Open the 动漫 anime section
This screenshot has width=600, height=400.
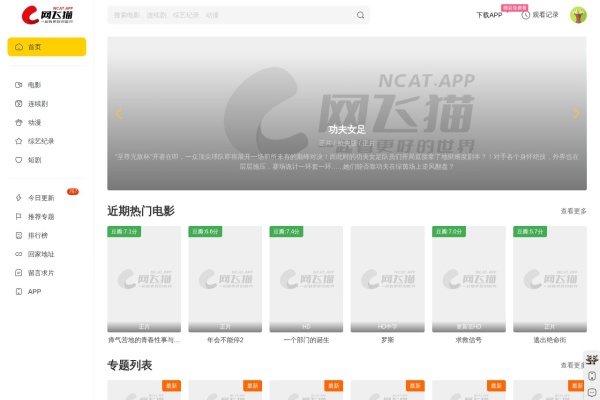pyautogui.click(x=34, y=122)
